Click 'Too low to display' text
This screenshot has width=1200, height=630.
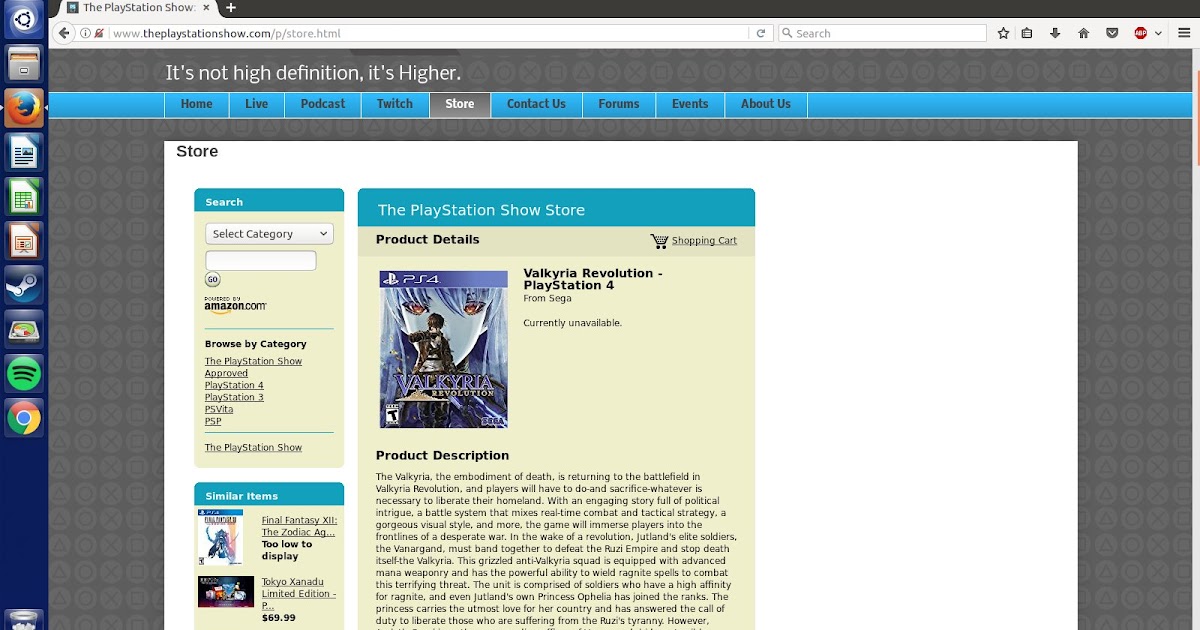click(x=287, y=550)
